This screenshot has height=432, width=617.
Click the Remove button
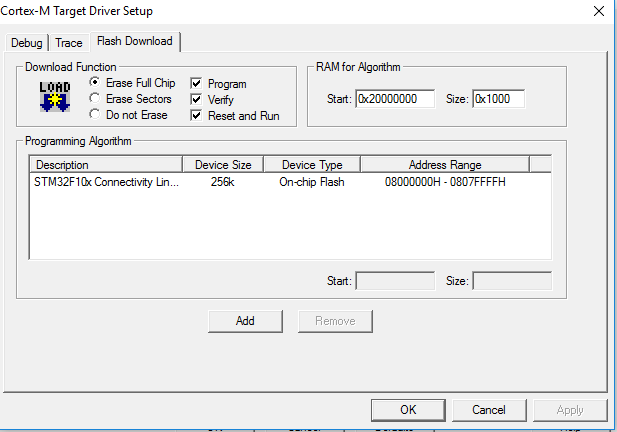tap(335, 321)
